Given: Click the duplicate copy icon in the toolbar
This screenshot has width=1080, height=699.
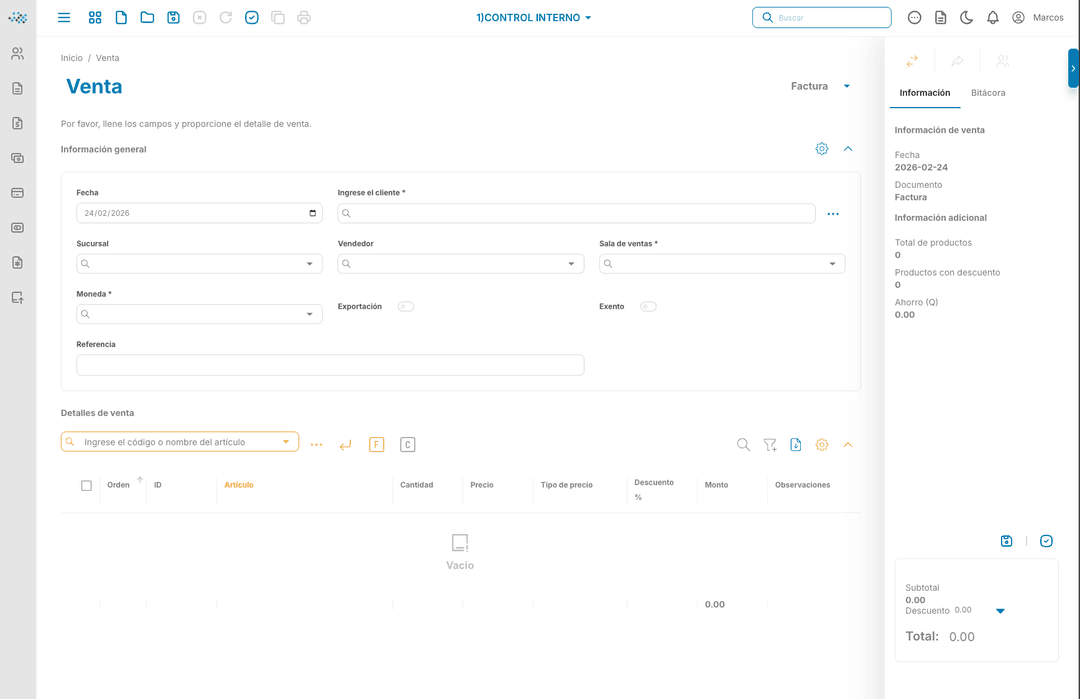Looking at the screenshot, I should tap(278, 18).
